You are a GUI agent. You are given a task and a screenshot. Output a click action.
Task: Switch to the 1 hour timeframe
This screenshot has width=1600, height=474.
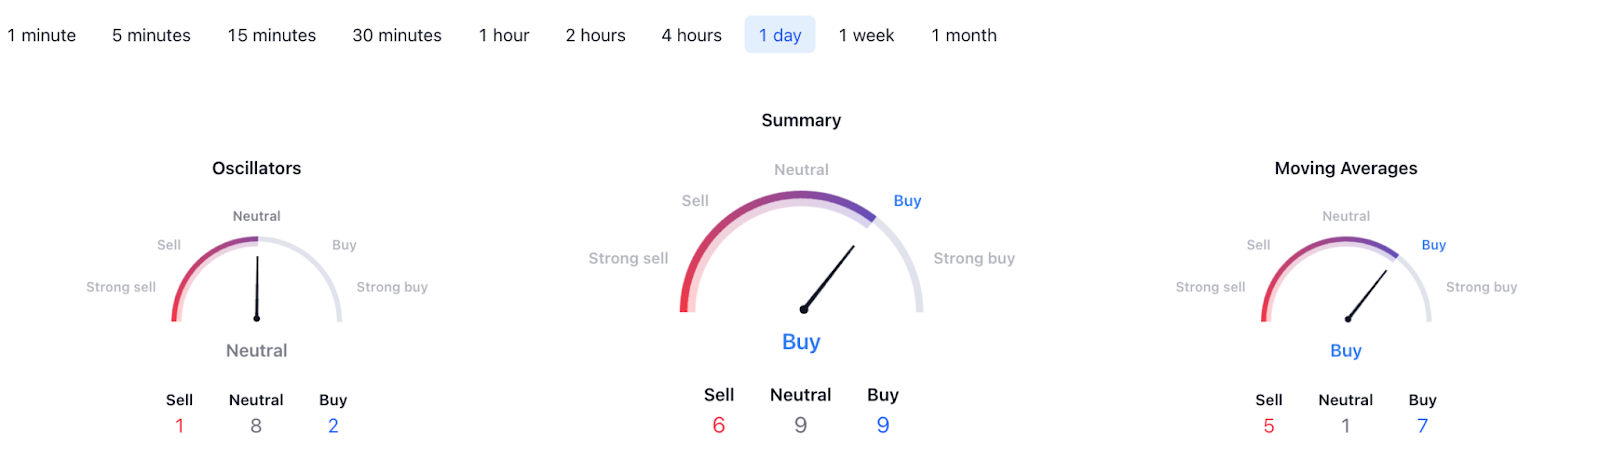(504, 35)
